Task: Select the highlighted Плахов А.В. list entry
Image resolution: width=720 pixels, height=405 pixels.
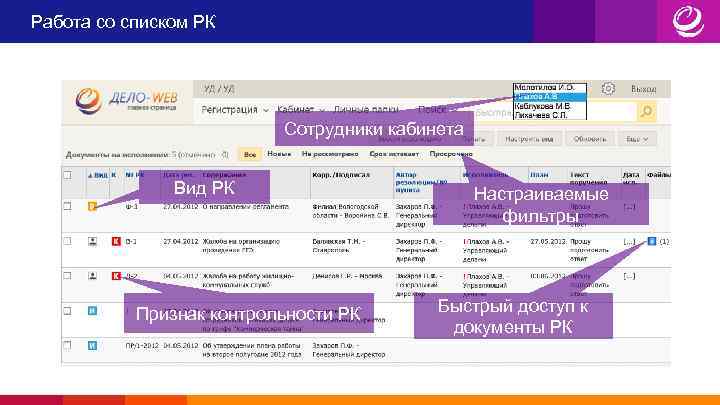Action: click(550, 97)
